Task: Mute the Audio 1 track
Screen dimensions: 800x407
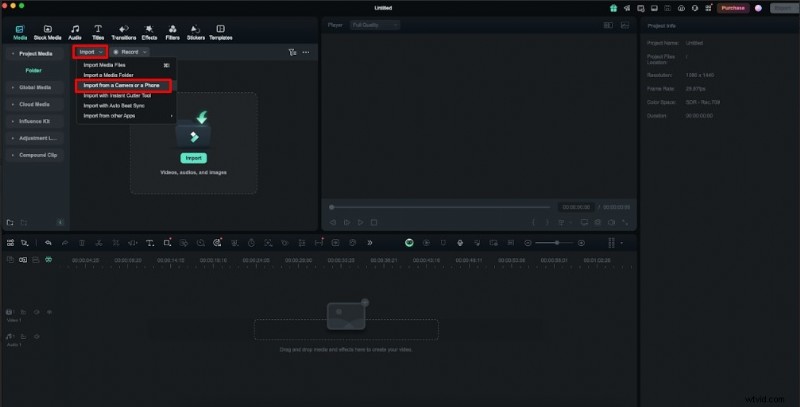Action: [37, 337]
